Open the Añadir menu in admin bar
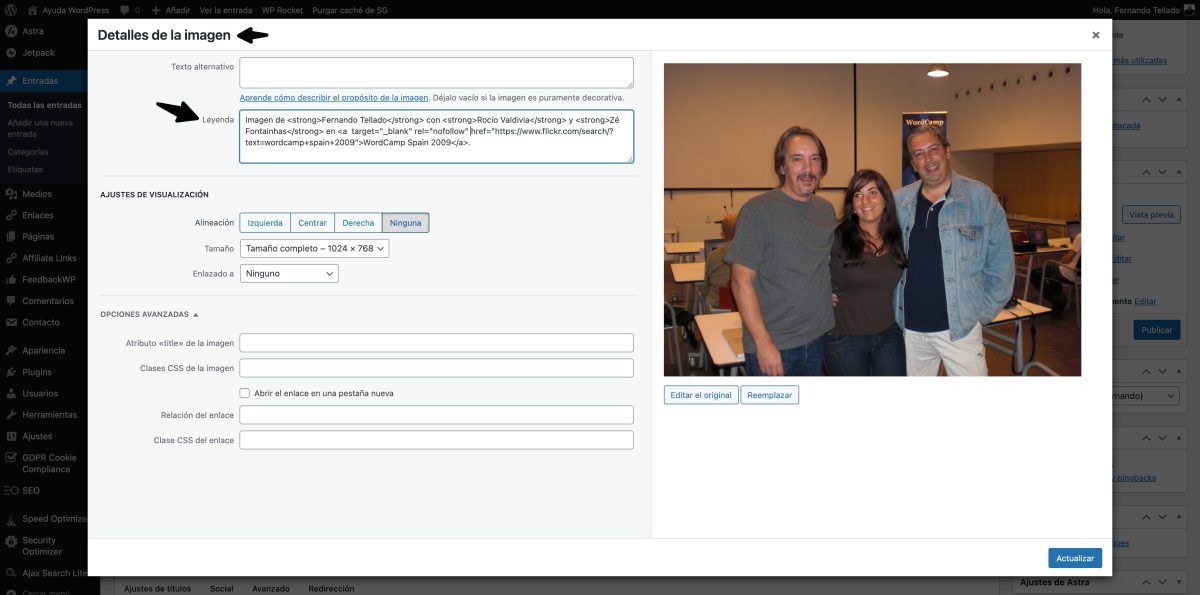Screen dimensions: 1200x595 (x=169, y=9)
